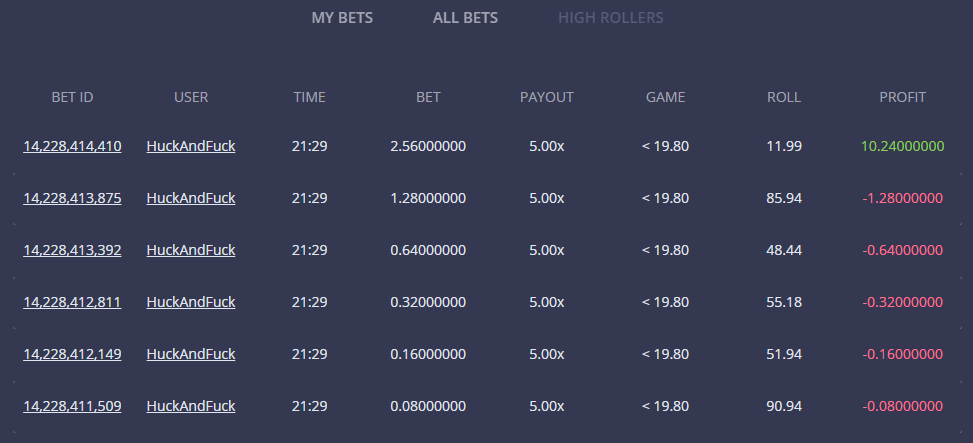Click the BET ID column header

72,97
